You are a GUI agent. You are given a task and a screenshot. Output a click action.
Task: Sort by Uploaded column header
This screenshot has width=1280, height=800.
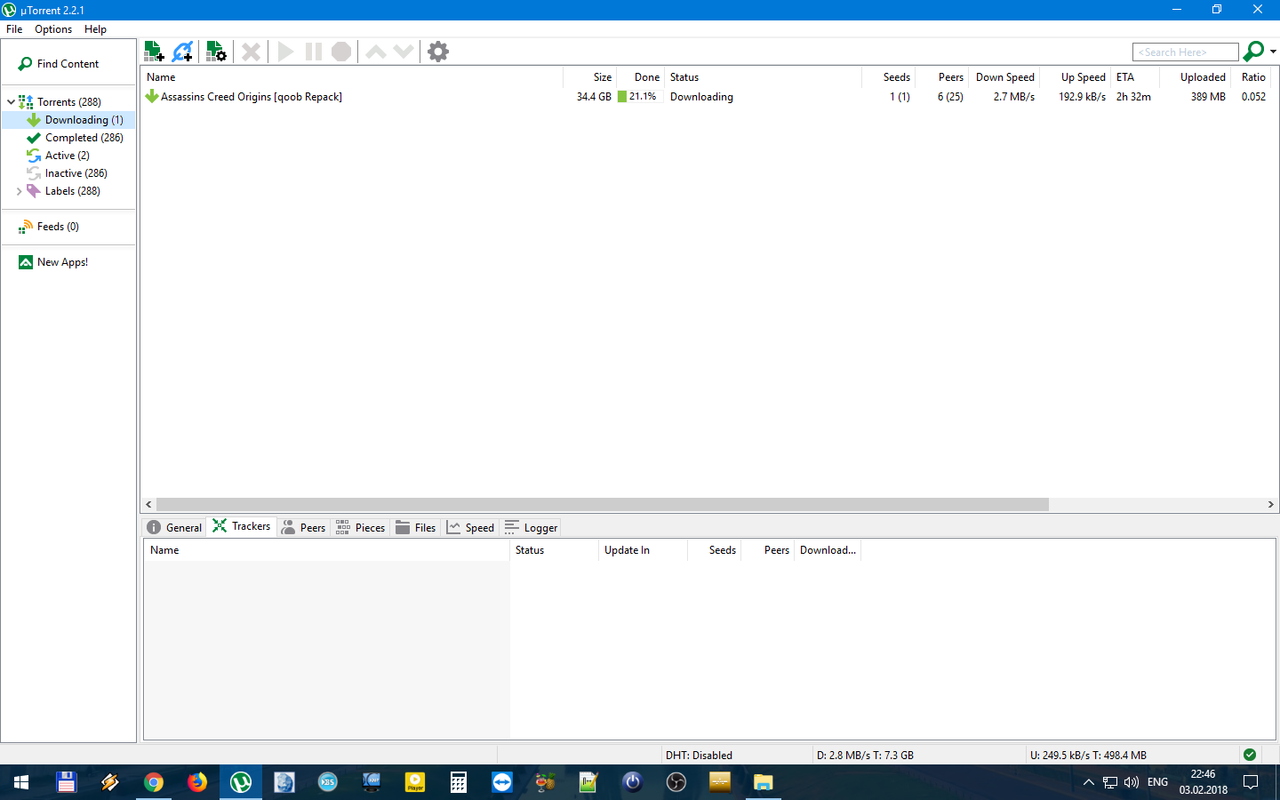(x=1196, y=77)
